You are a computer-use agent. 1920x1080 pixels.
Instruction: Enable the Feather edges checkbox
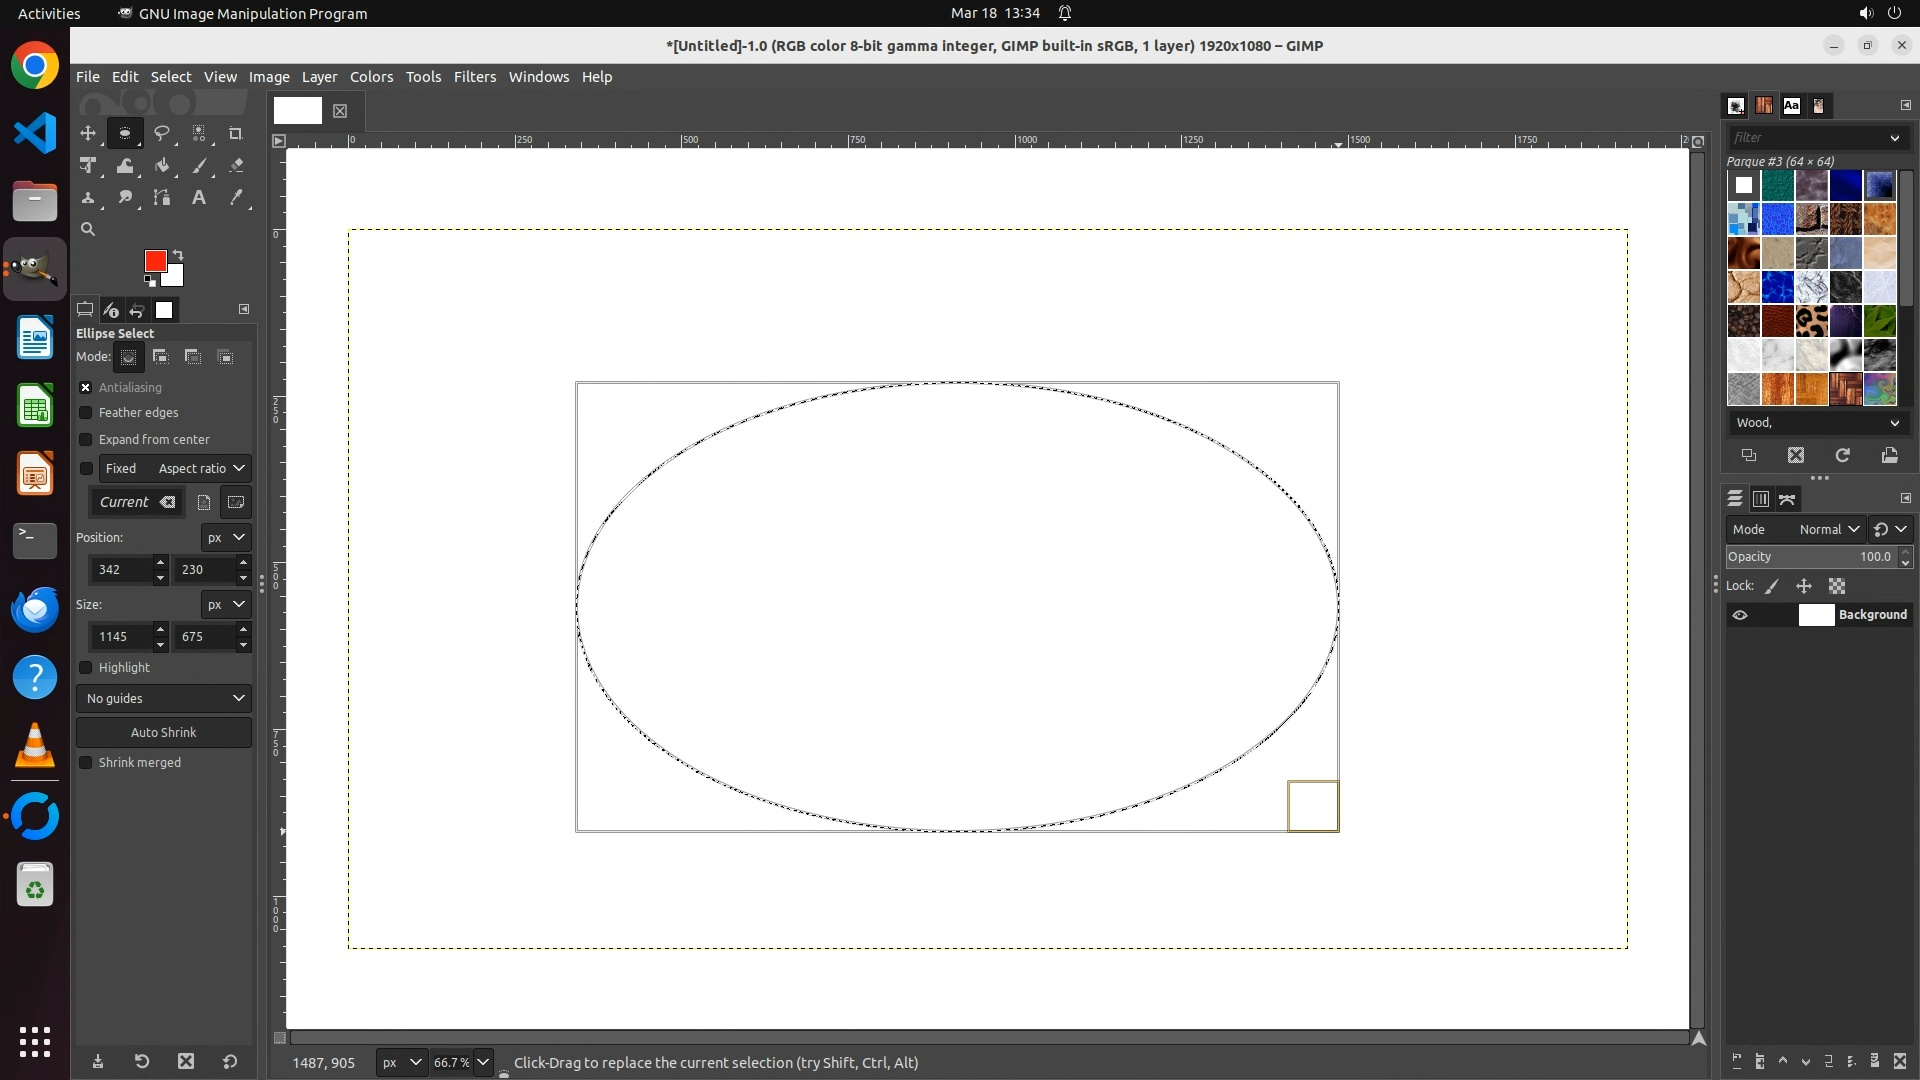(86, 413)
